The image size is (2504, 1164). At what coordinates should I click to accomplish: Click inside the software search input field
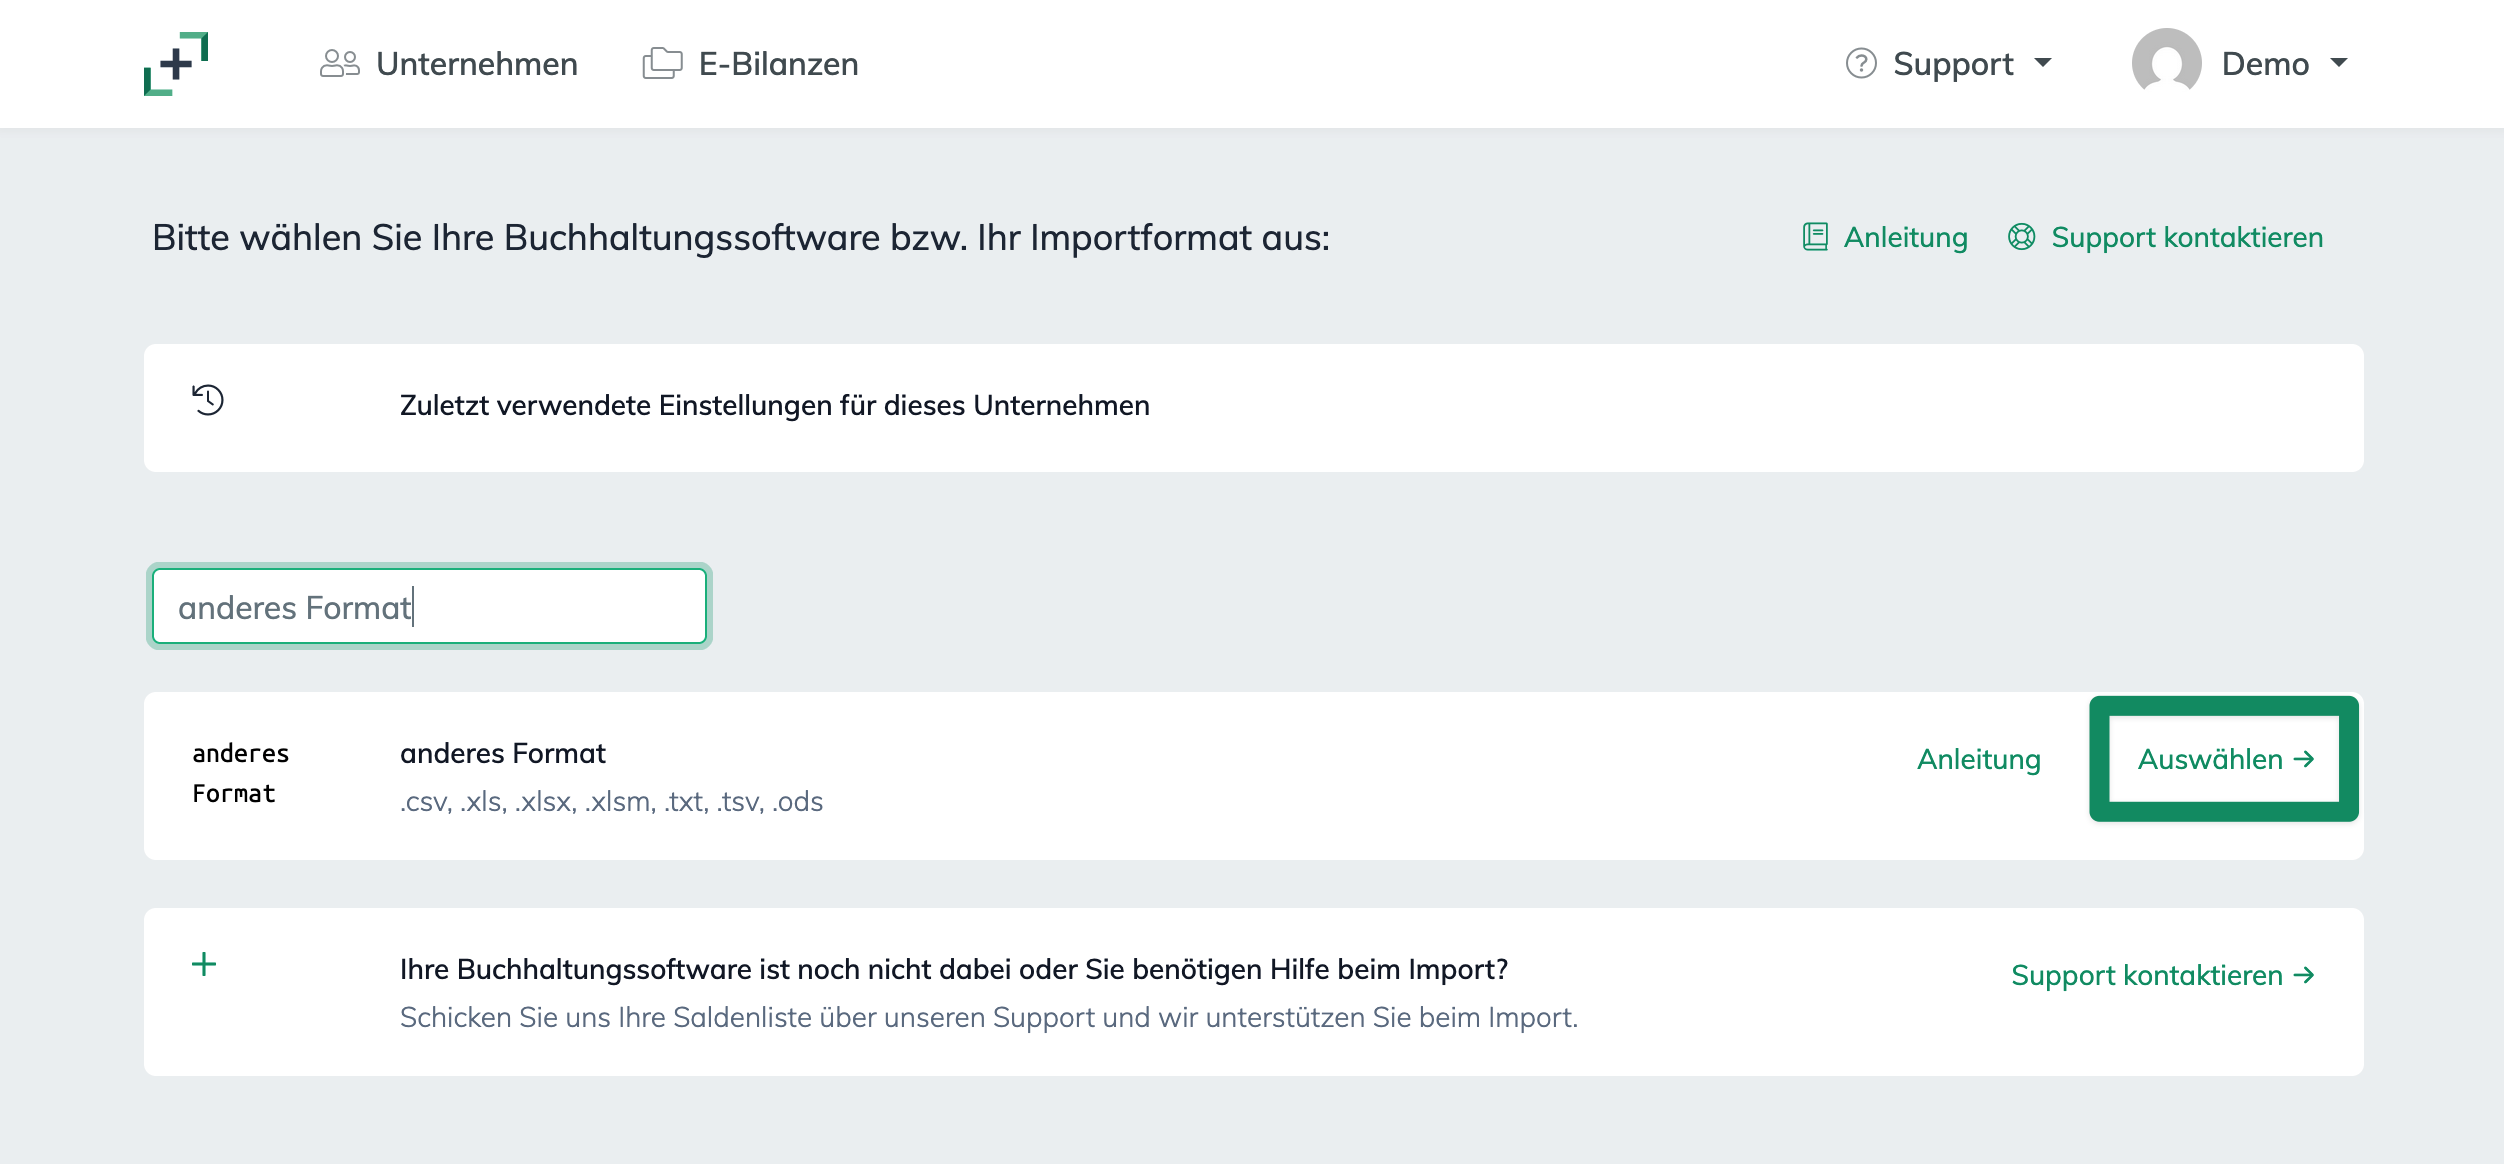click(428, 605)
